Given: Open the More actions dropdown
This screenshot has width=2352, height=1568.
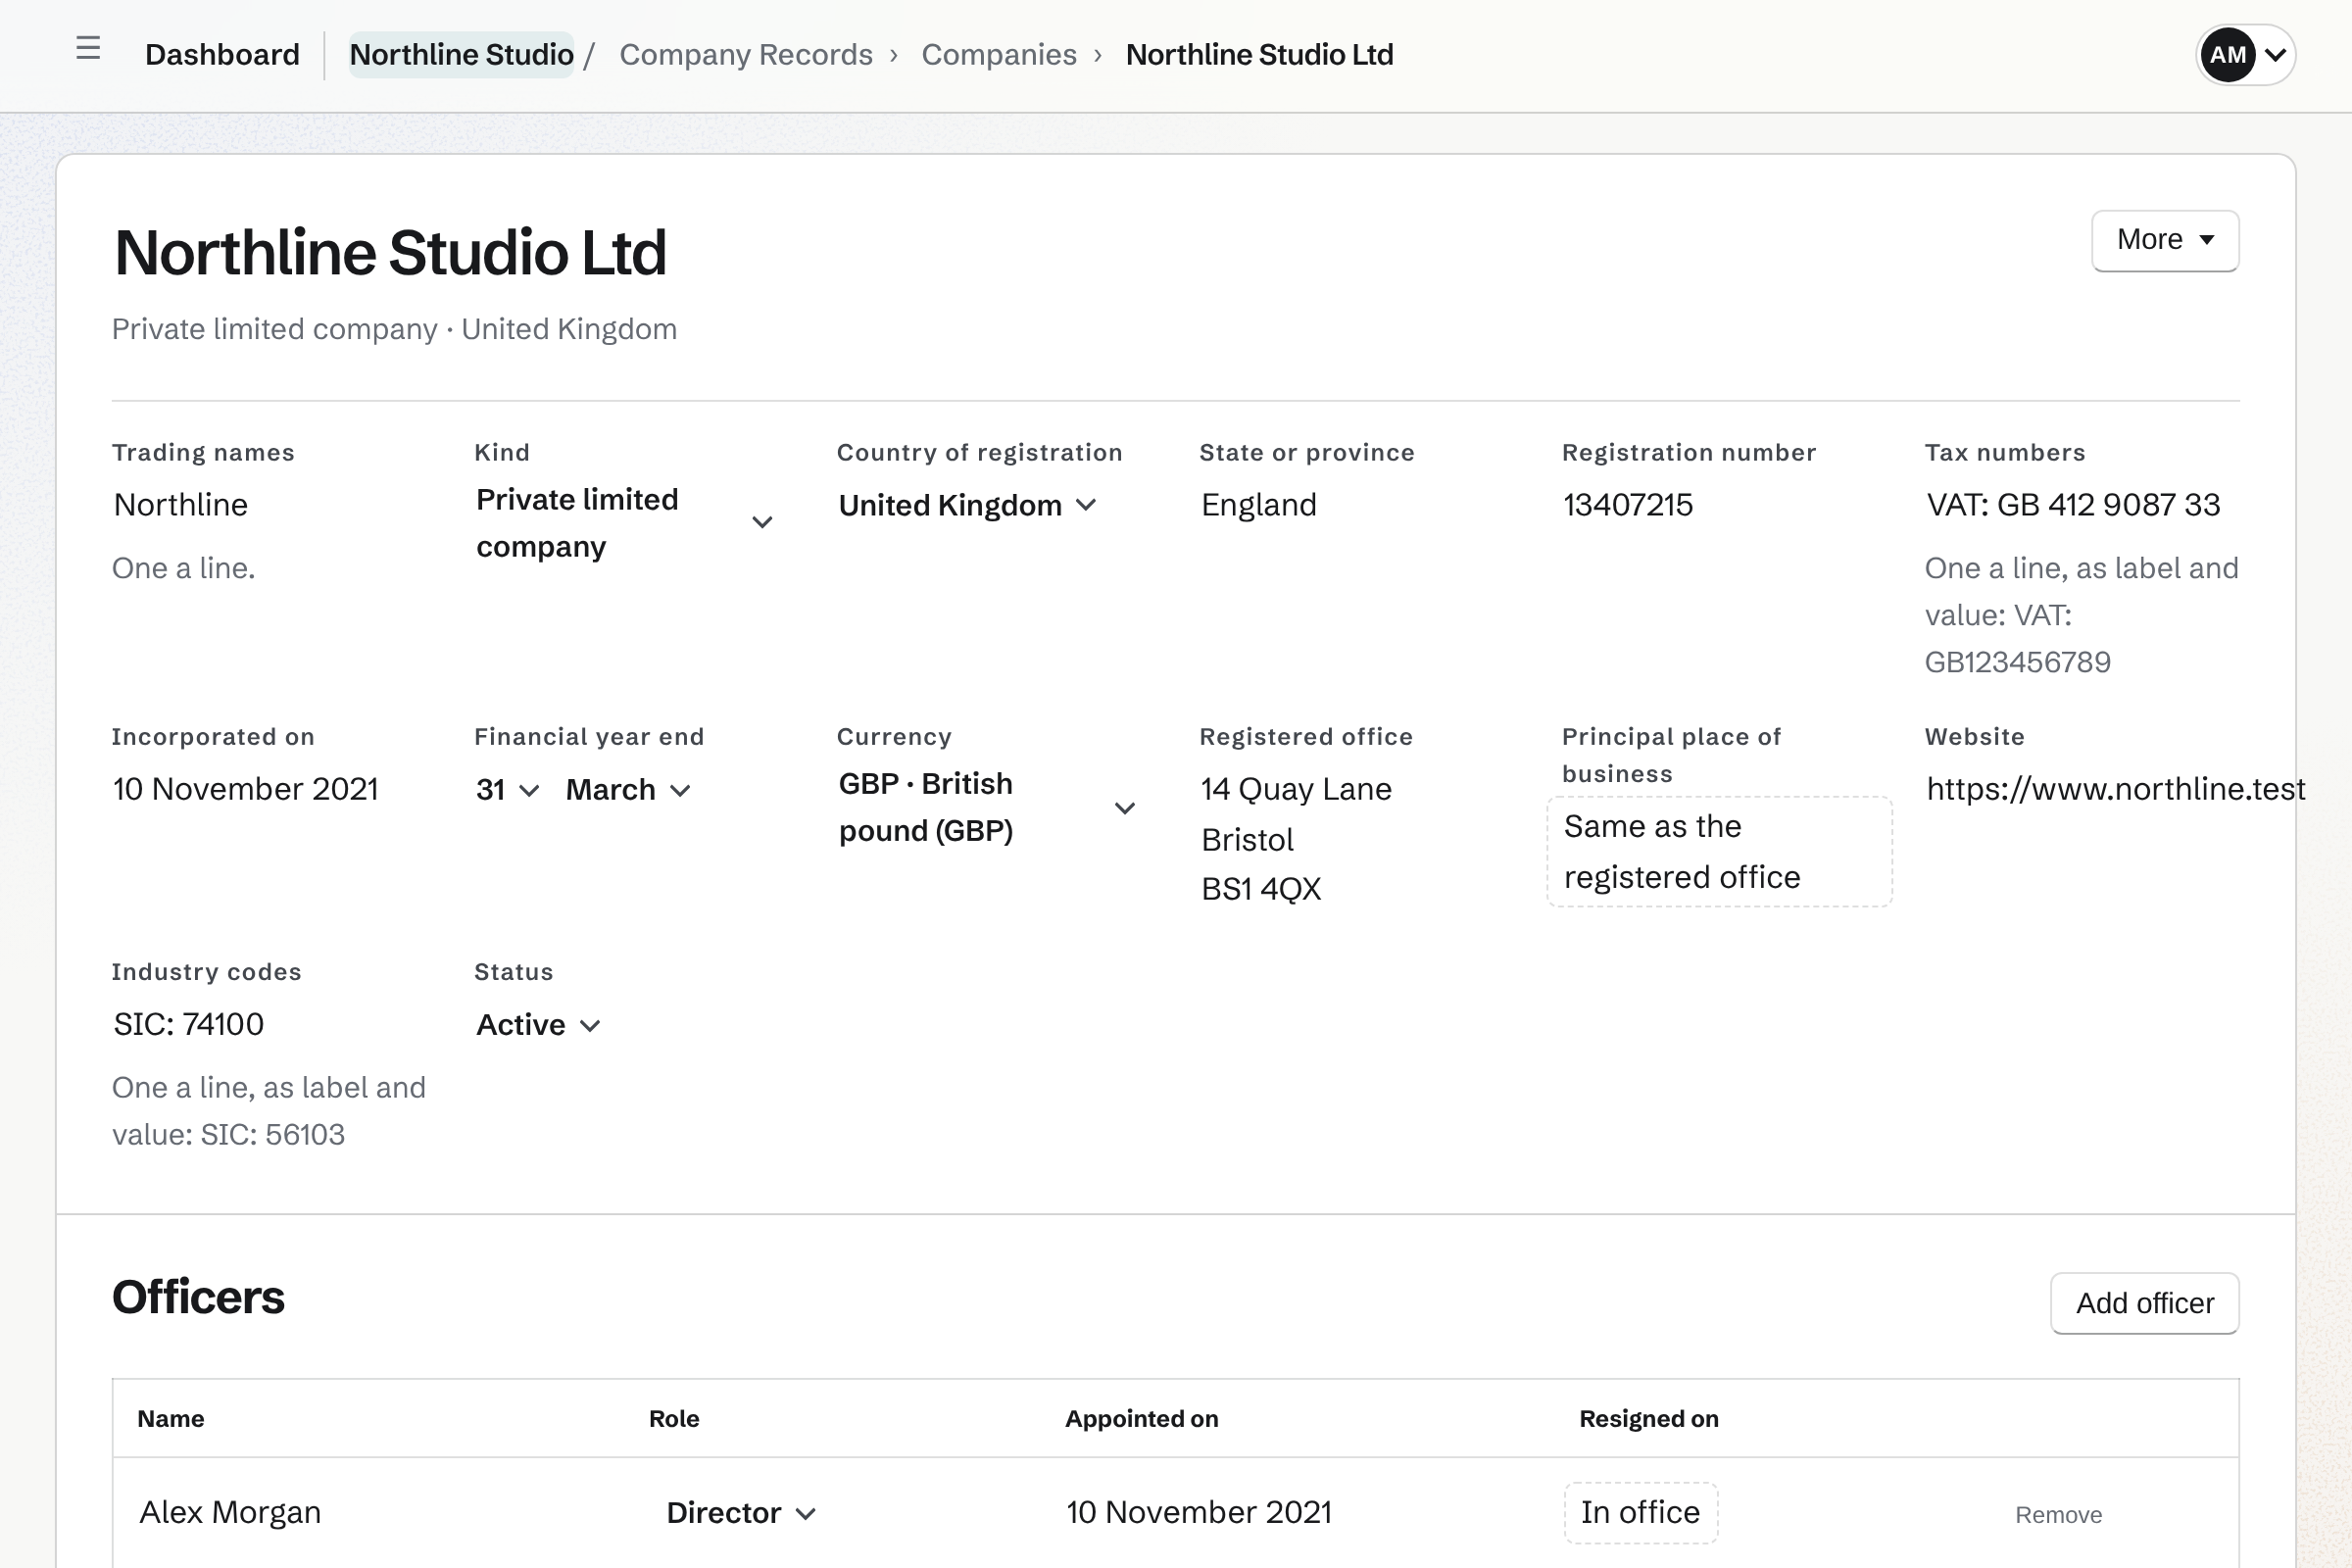Looking at the screenshot, I should pos(2165,240).
